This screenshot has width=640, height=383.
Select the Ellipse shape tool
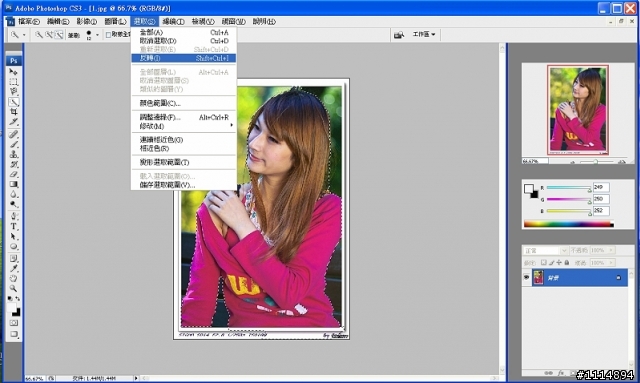click(13, 246)
